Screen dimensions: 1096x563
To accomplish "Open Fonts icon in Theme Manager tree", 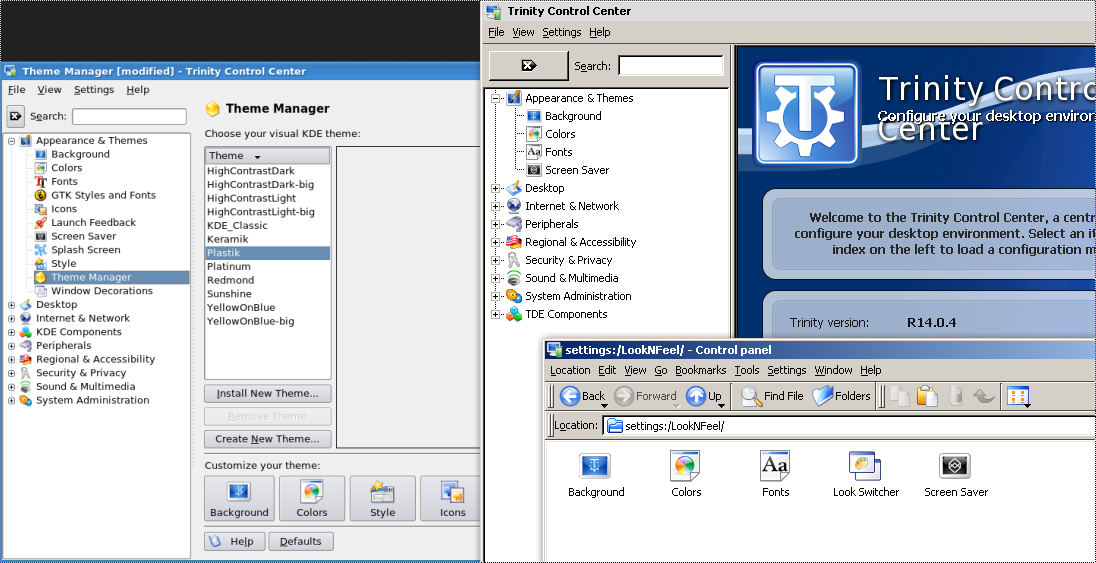I will pos(41,181).
